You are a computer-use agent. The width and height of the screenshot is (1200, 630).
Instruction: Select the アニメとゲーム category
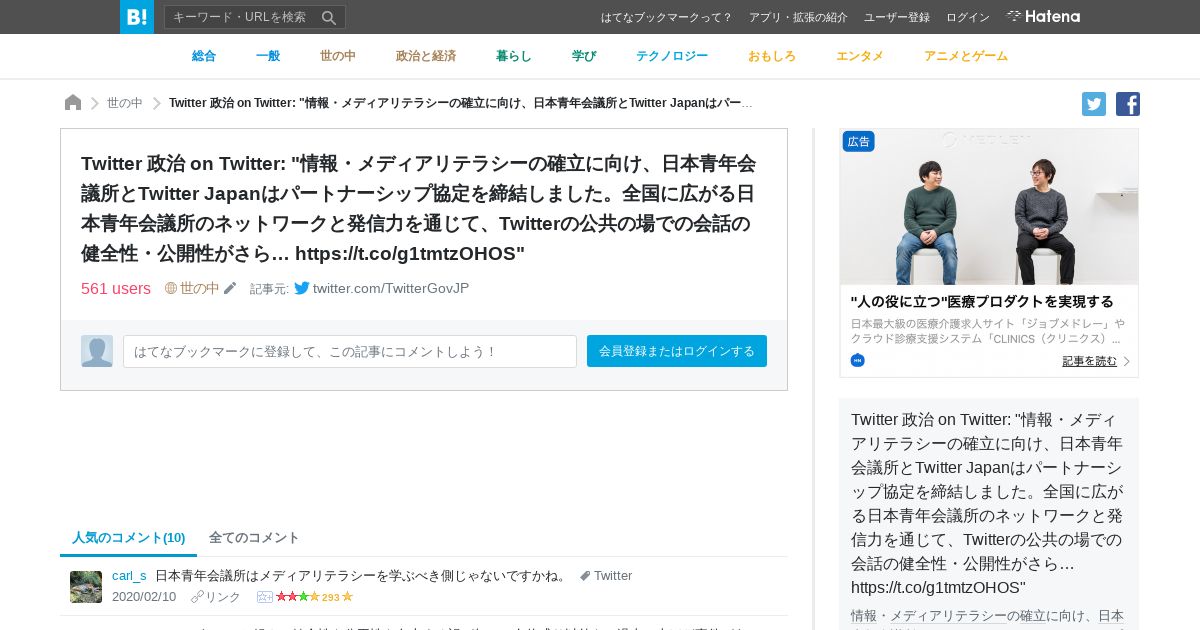tap(966, 56)
